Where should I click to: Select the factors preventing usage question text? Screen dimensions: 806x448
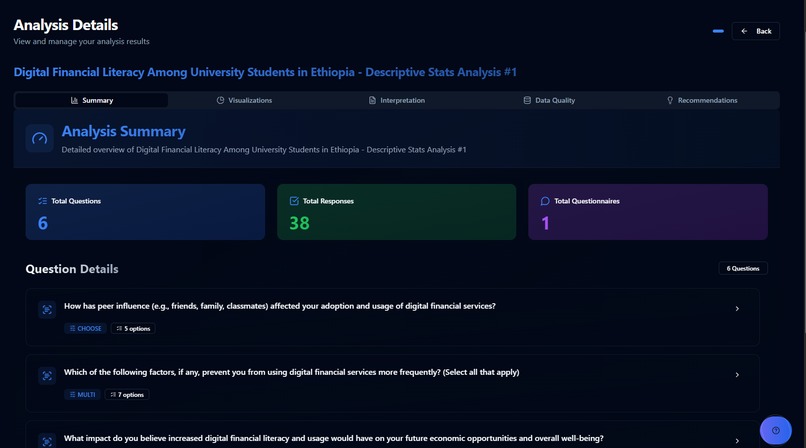[x=291, y=372]
